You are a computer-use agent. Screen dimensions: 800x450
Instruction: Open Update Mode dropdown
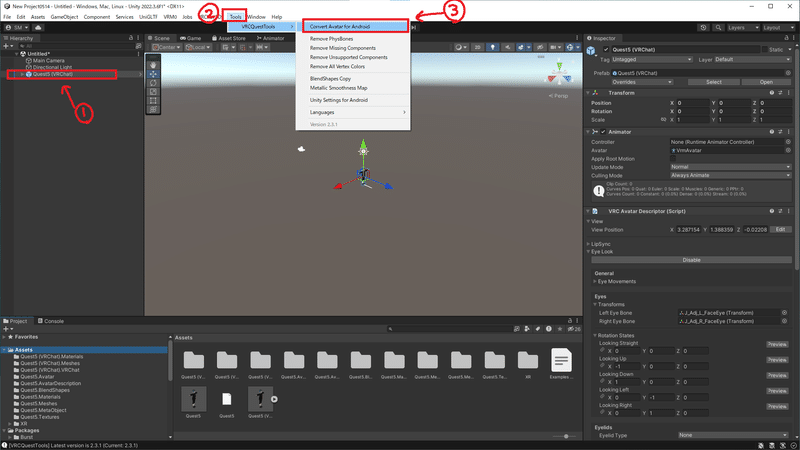coord(731,167)
